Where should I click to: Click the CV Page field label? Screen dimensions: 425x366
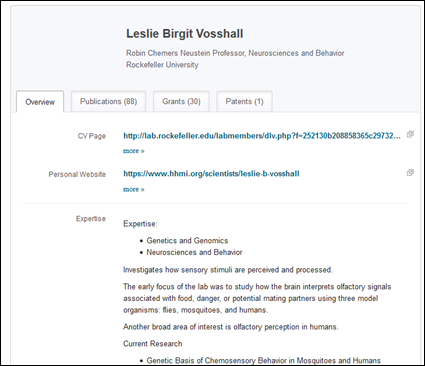(92, 136)
